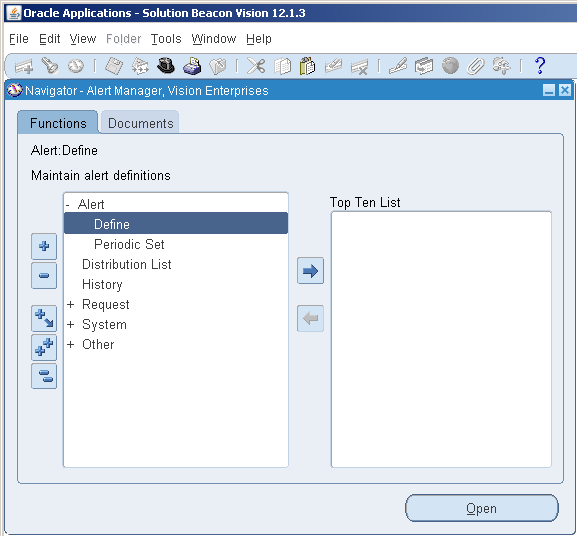Click the Edit Field pencil icon
577x536 pixels.
pyautogui.click(x=398, y=66)
